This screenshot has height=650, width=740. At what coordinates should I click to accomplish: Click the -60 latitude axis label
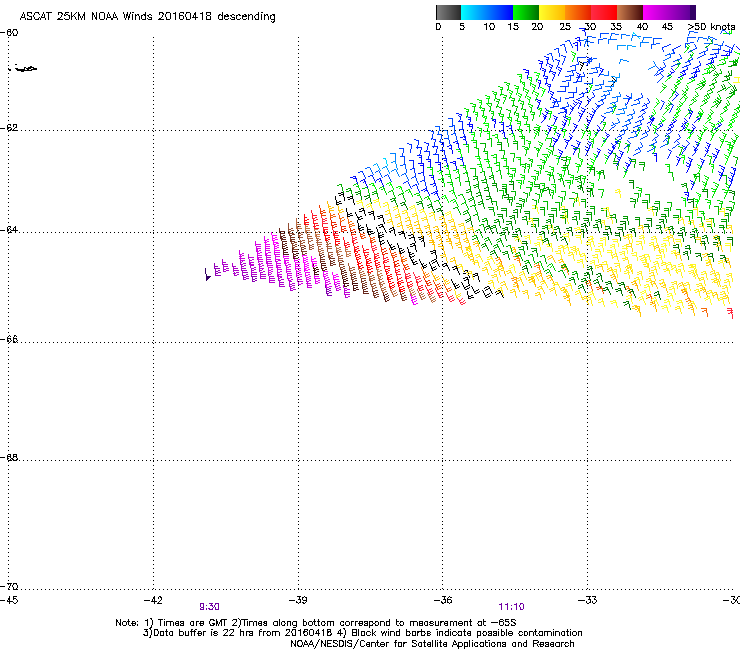9,33
